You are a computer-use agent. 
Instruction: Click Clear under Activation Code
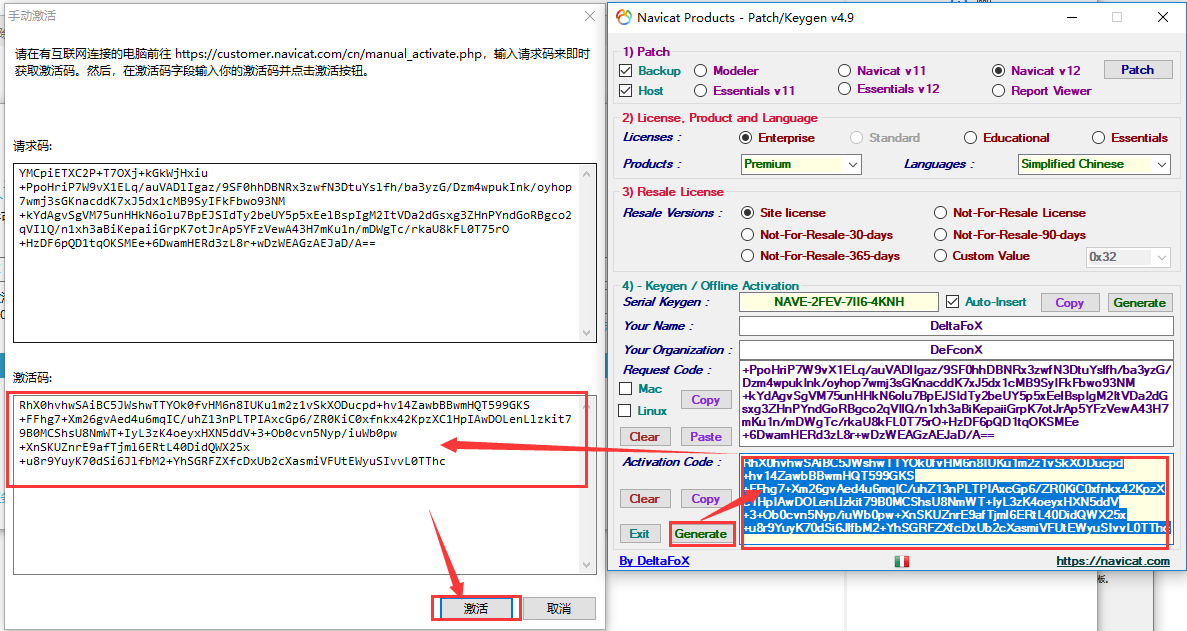click(x=644, y=499)
